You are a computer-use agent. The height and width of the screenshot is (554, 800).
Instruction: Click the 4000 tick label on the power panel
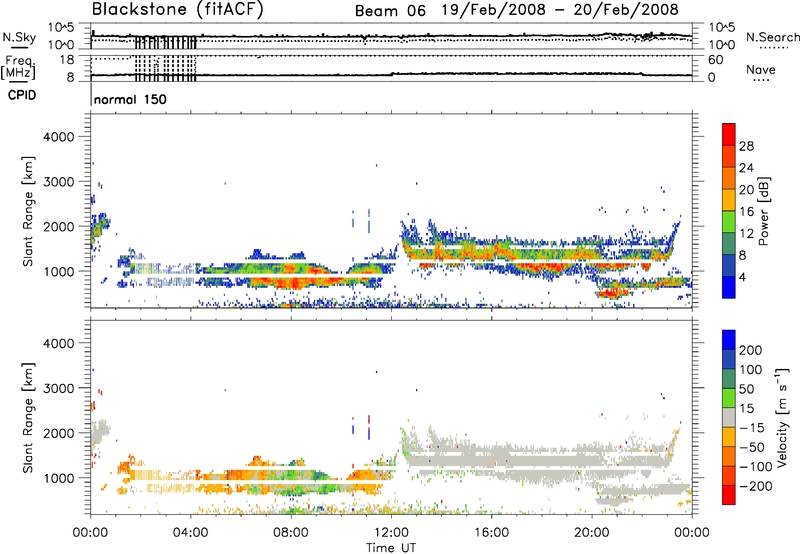coord(59,137)
